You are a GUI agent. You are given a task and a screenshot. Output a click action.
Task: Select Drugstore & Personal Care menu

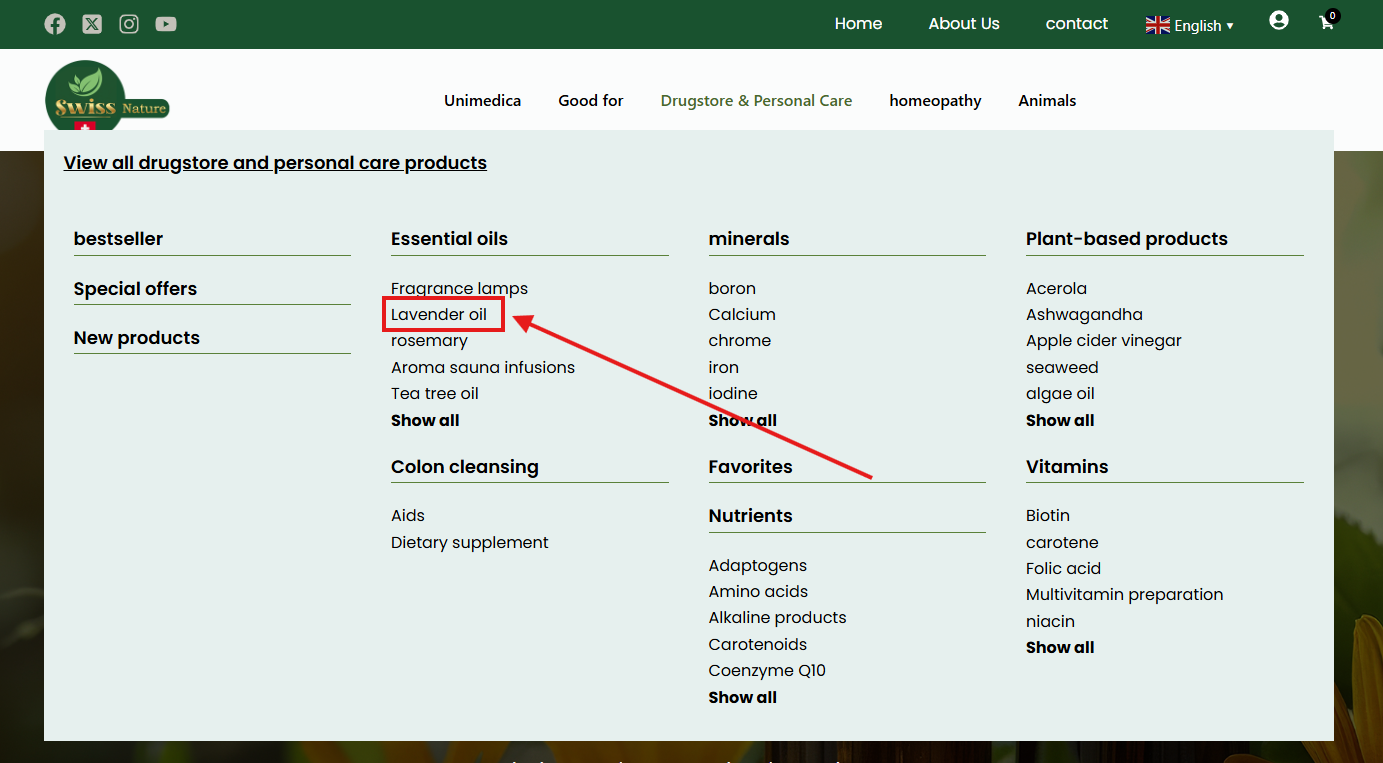pos(757,100)
